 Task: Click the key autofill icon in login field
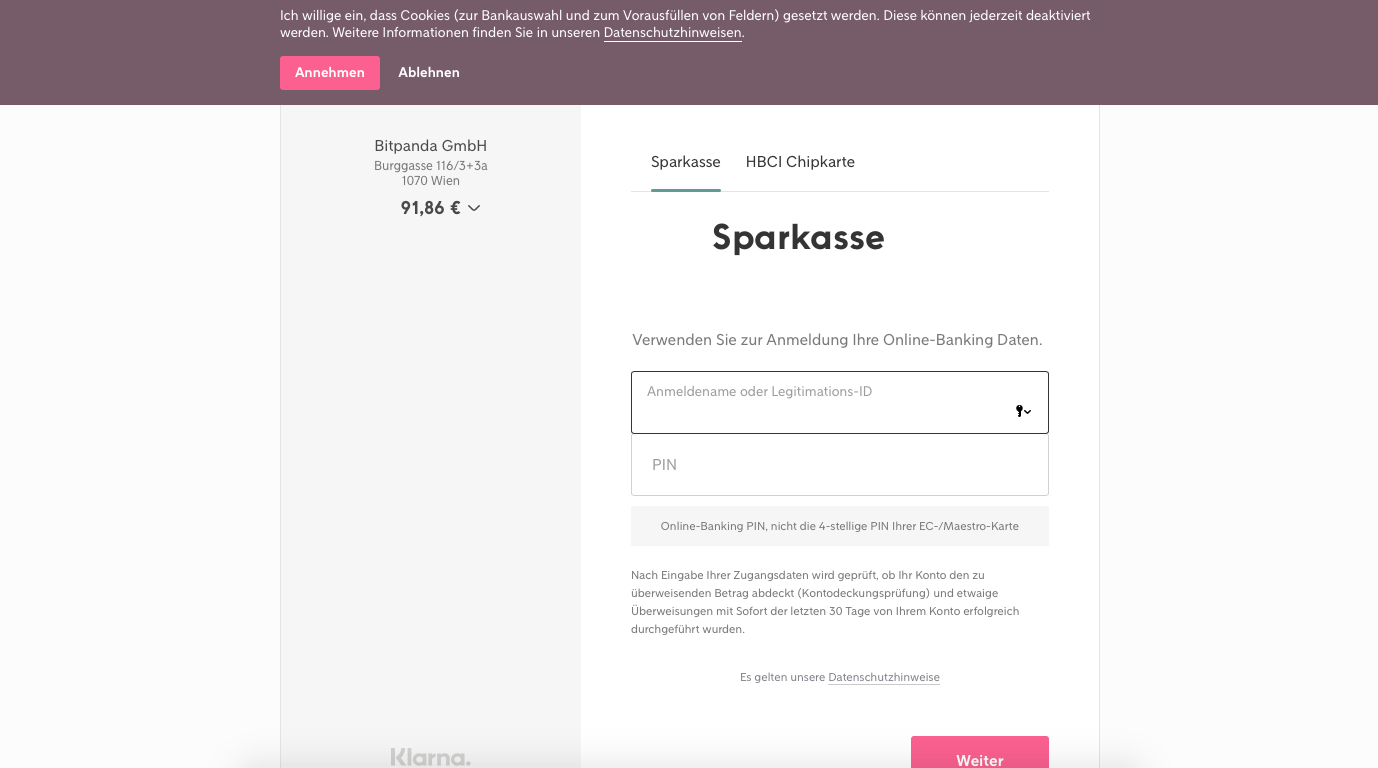(1022, 411)
